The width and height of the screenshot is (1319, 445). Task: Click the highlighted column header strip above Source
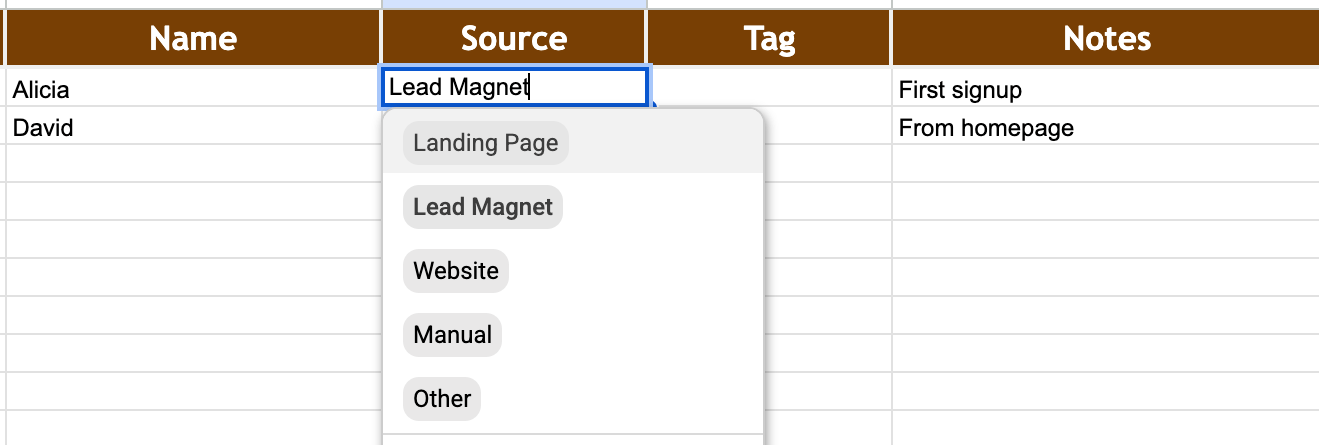click(514, 5)
